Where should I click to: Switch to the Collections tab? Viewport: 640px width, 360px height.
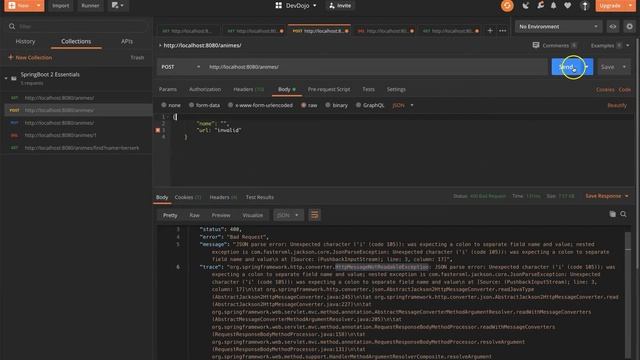point(76,41)
